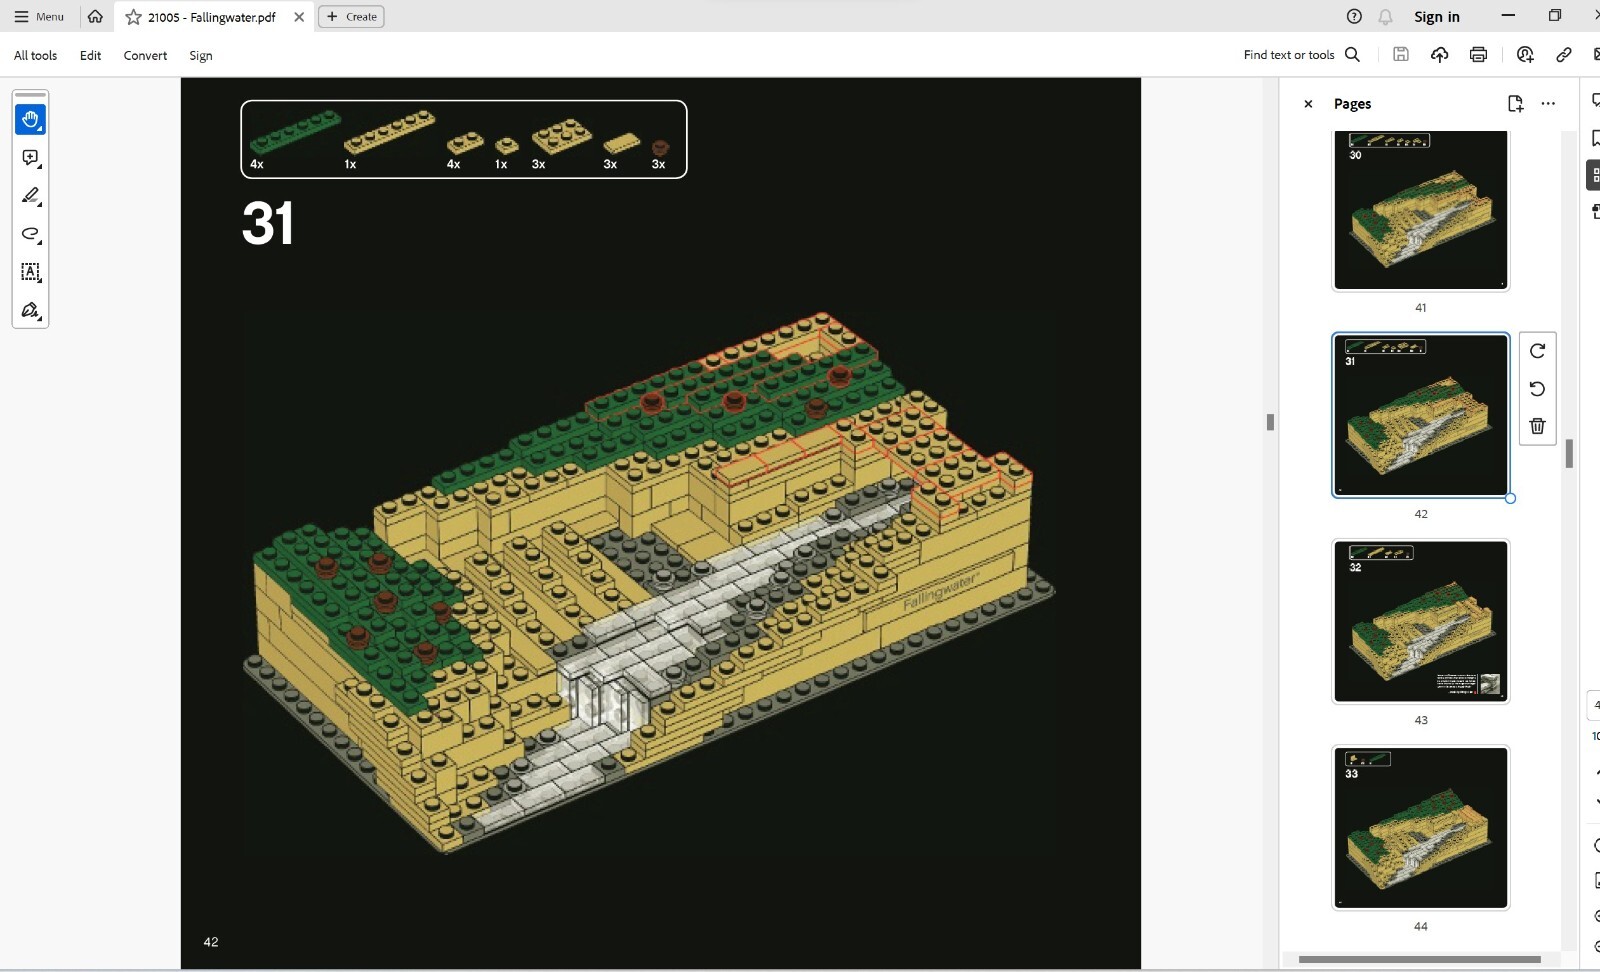The height and width of the screenshot is (972, 1600).
Task: Click the thumbnail resize handle on page 42
Action: point(1510,498)
